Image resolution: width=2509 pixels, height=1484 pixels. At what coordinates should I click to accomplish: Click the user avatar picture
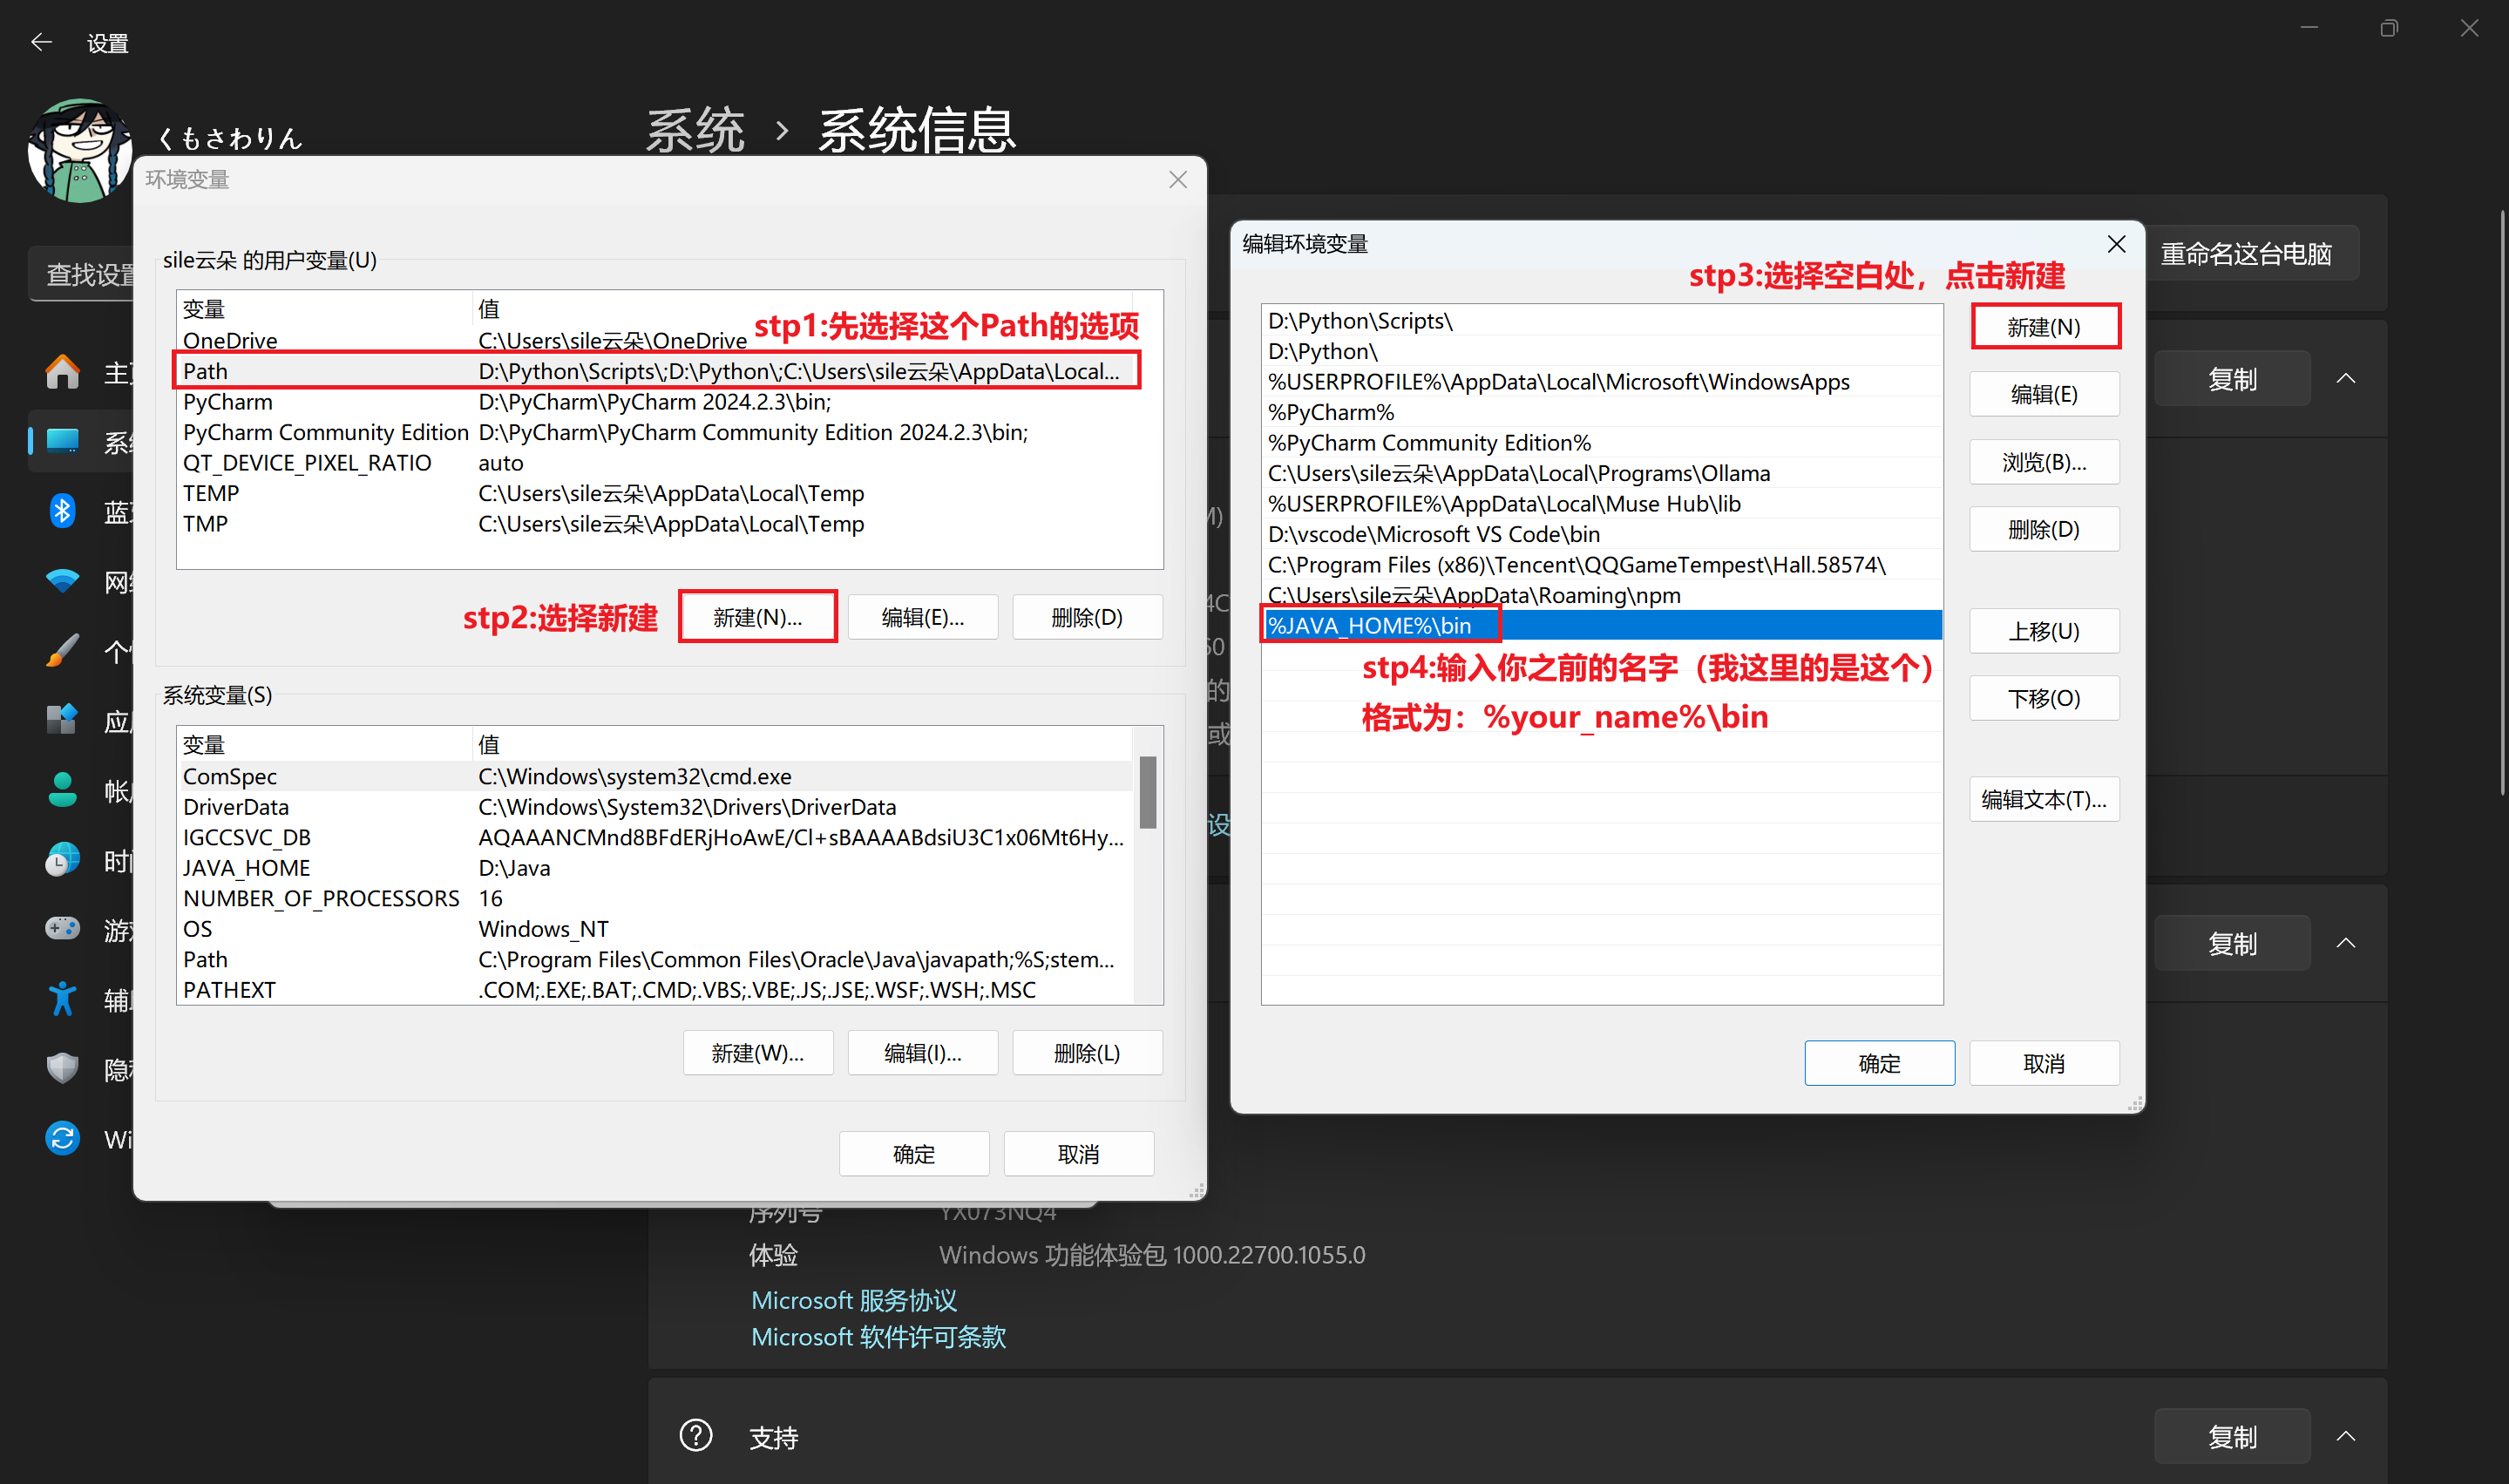(80, 150)
